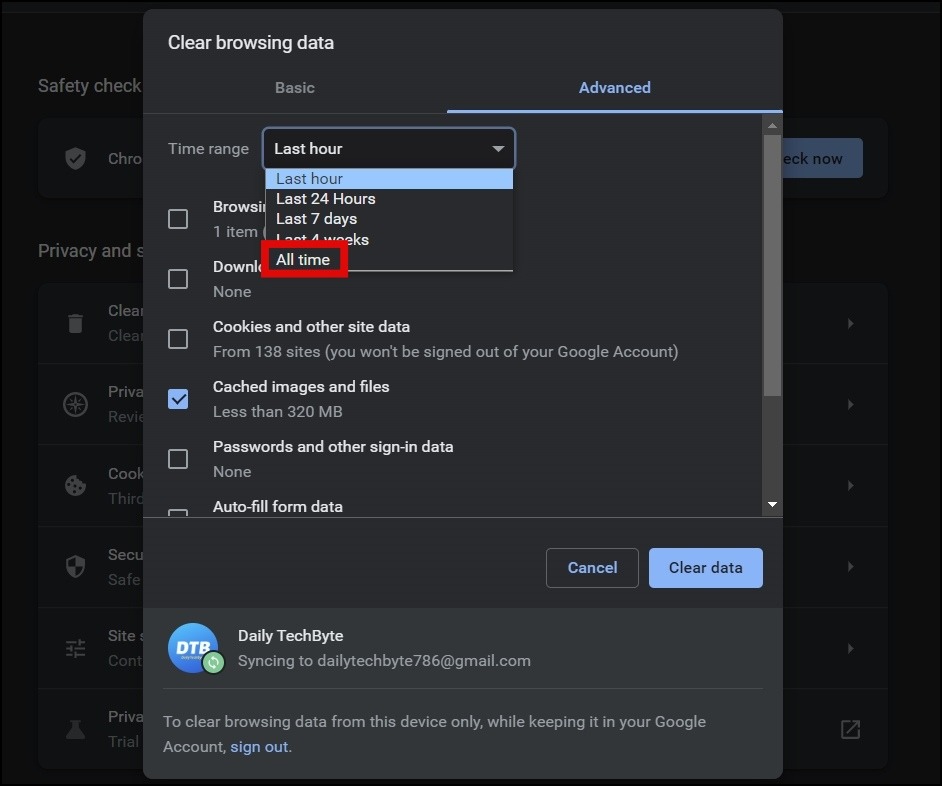
Task: Click the dialog scrollbar down arrow
Action: [772, 505]
